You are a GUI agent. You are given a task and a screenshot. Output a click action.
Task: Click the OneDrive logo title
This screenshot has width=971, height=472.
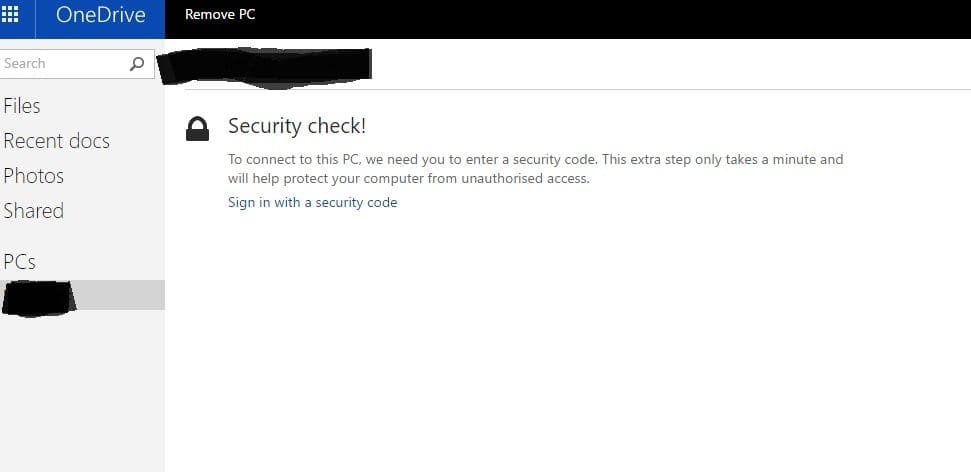(100, 16)
